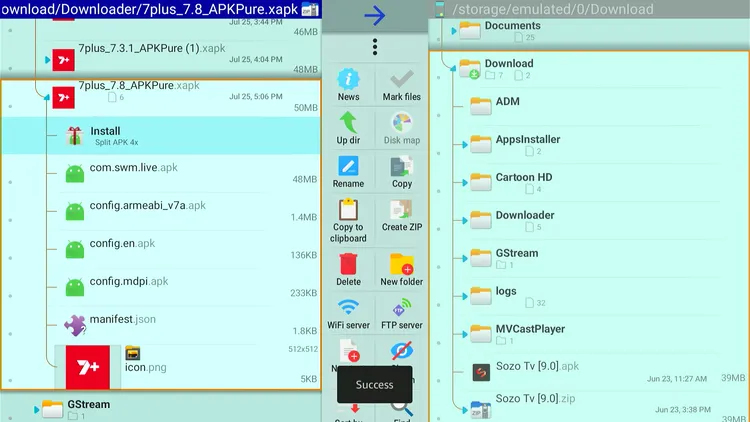Open the icon.png thumbnail
750x422 pixels.
(x=88, y=367)
